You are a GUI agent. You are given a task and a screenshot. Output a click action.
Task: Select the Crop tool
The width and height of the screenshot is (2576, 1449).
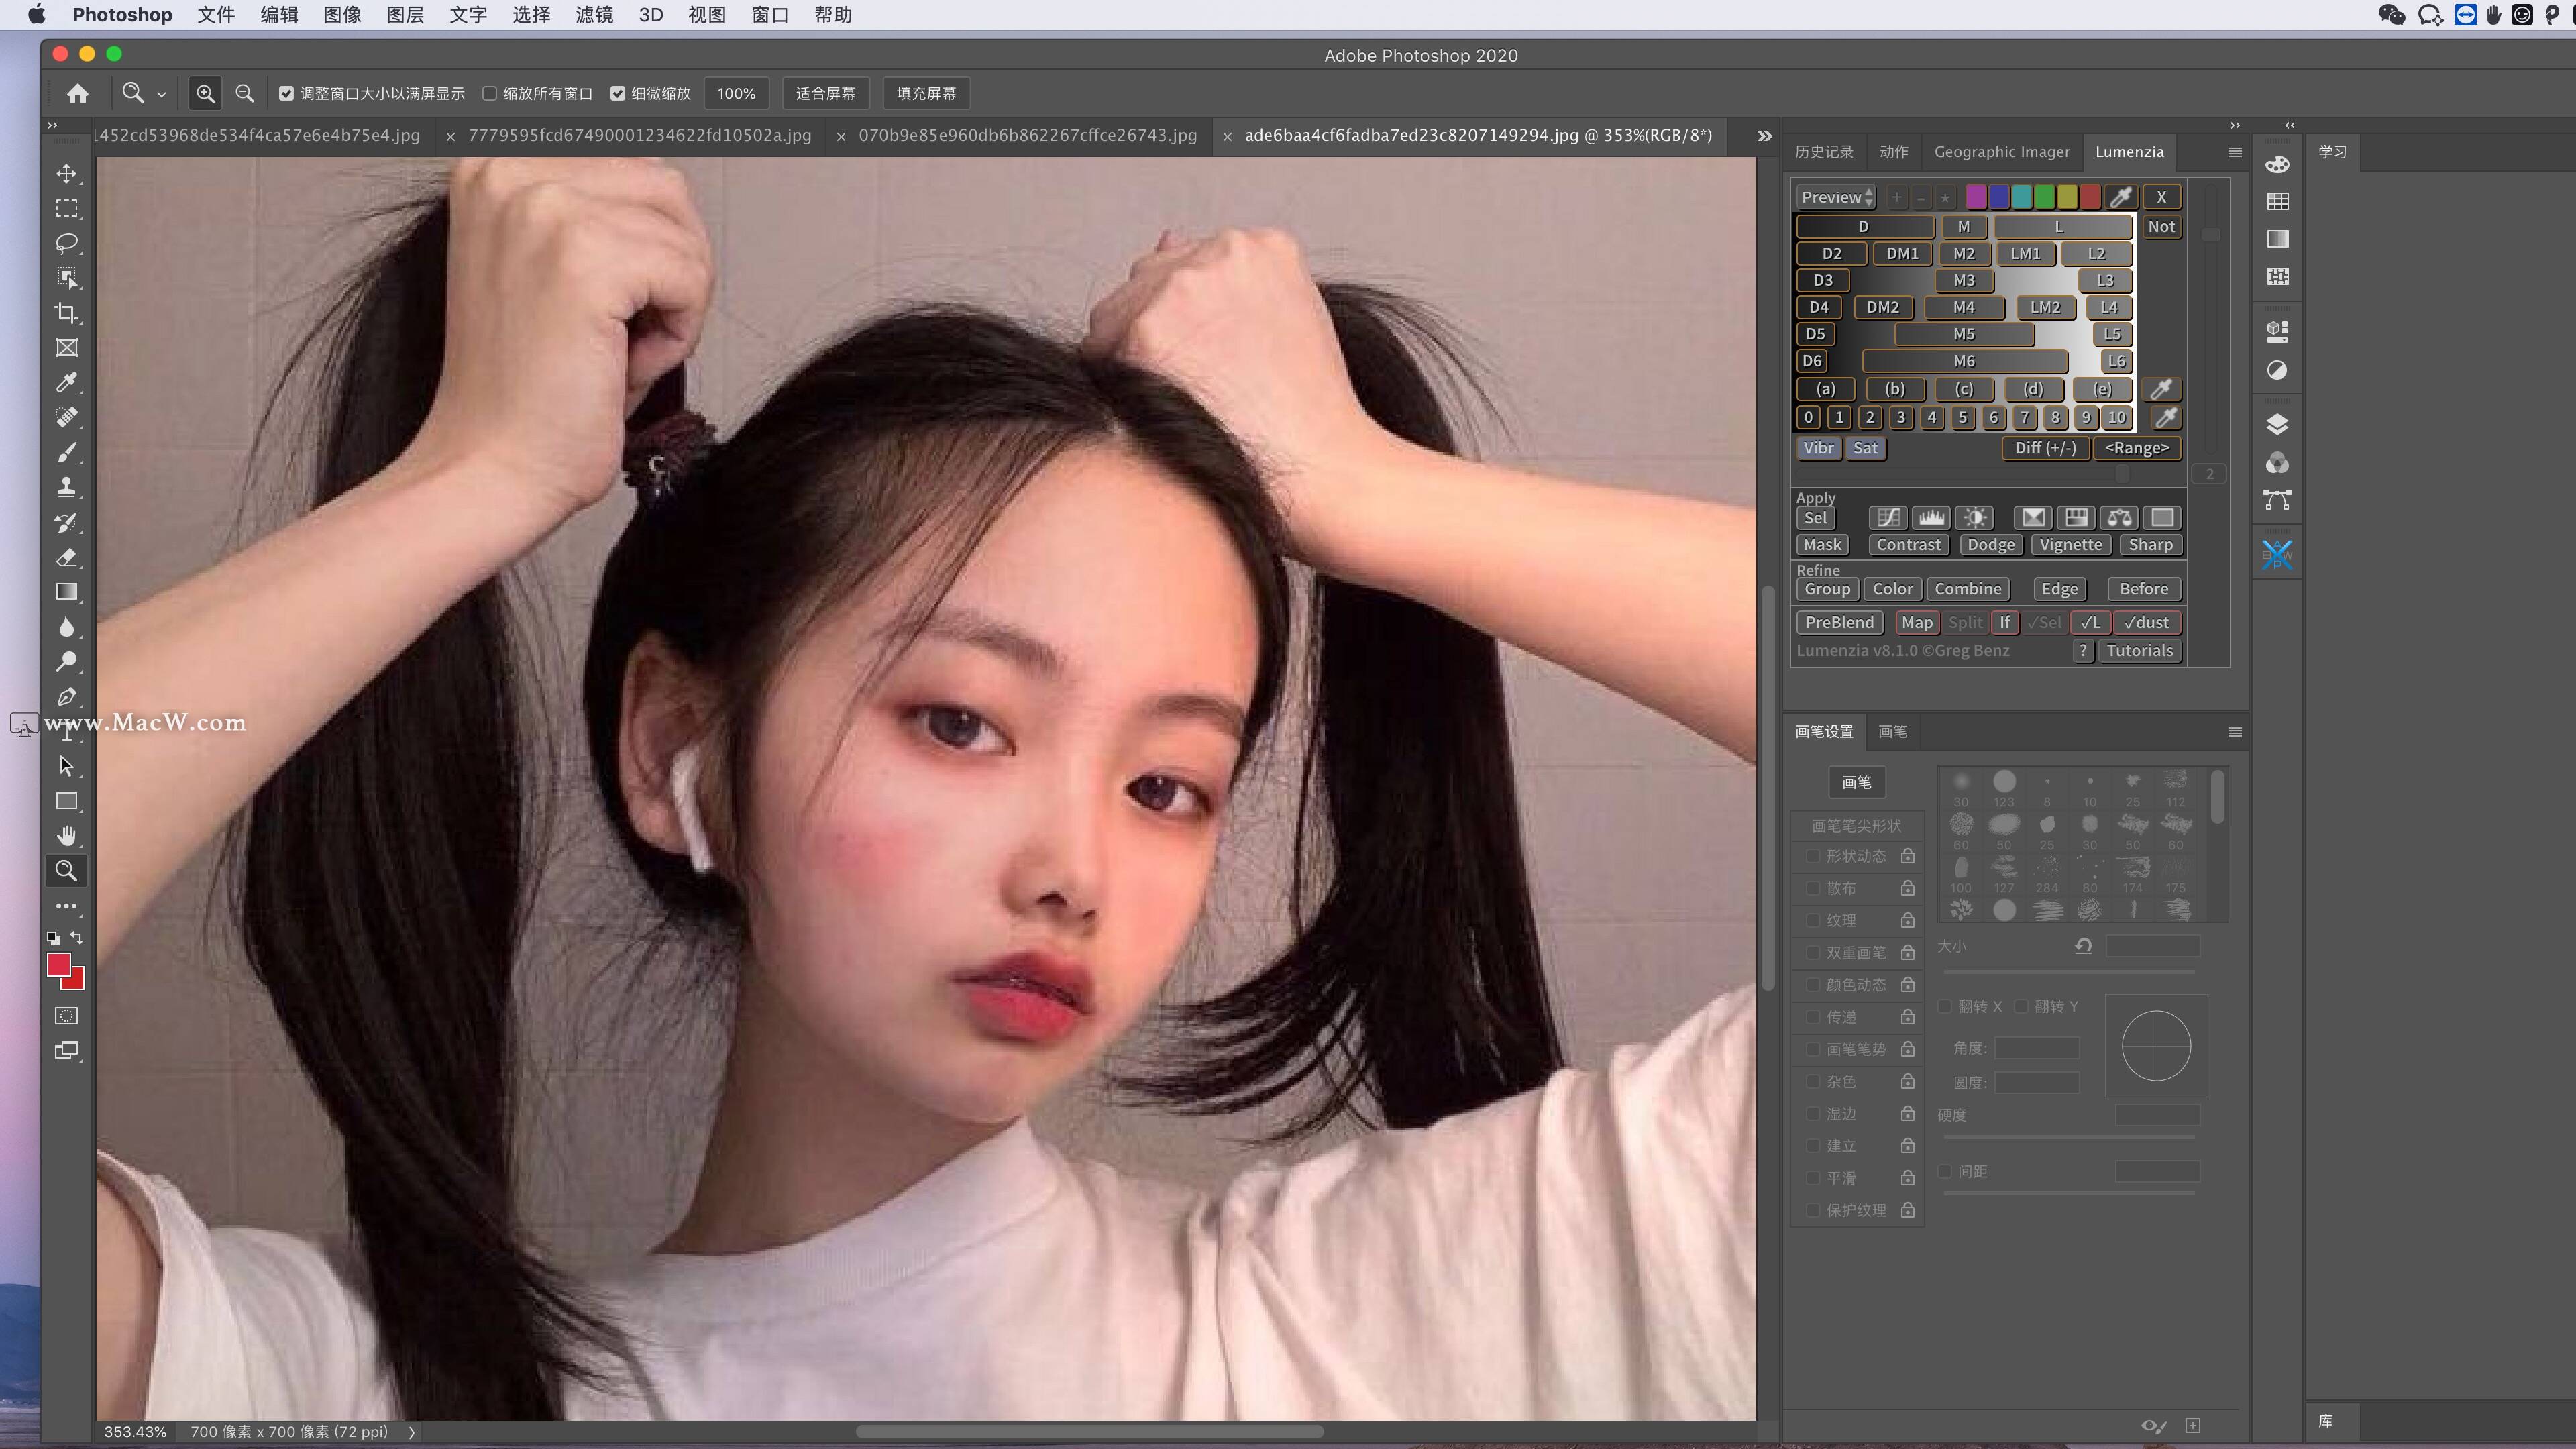(x=67, y=313)
